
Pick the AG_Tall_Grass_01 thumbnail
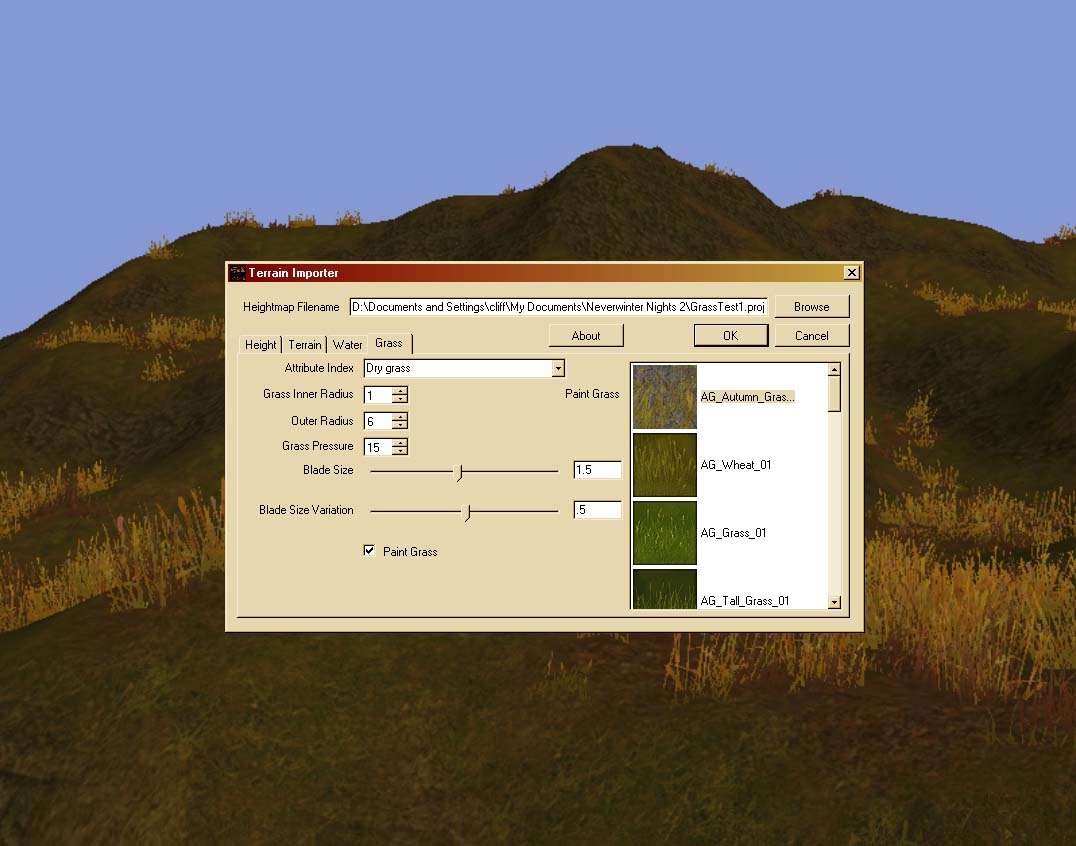pos(664,590)
